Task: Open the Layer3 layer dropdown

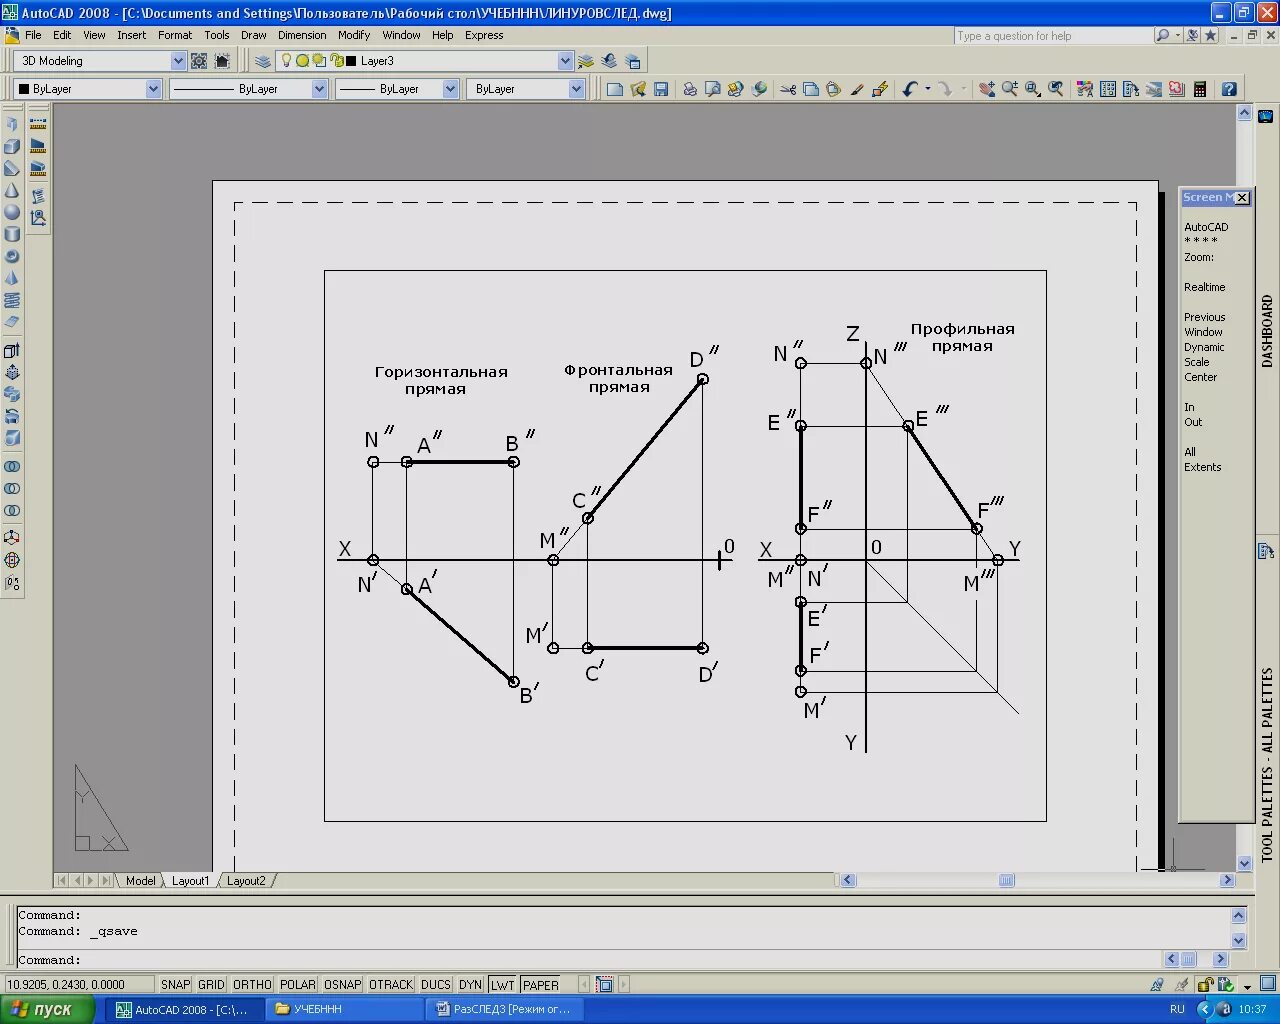Action: (565, 61)
